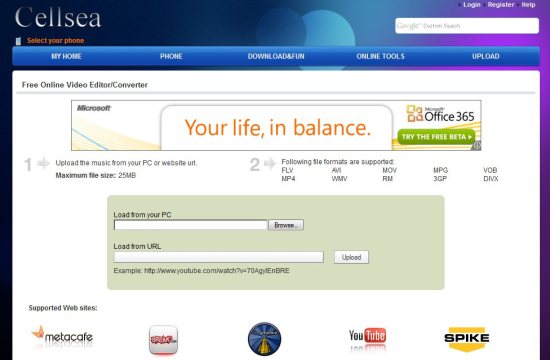Click the red Break site logo
The width and height of the screenshot is (550, 360).
pos(163,340)
